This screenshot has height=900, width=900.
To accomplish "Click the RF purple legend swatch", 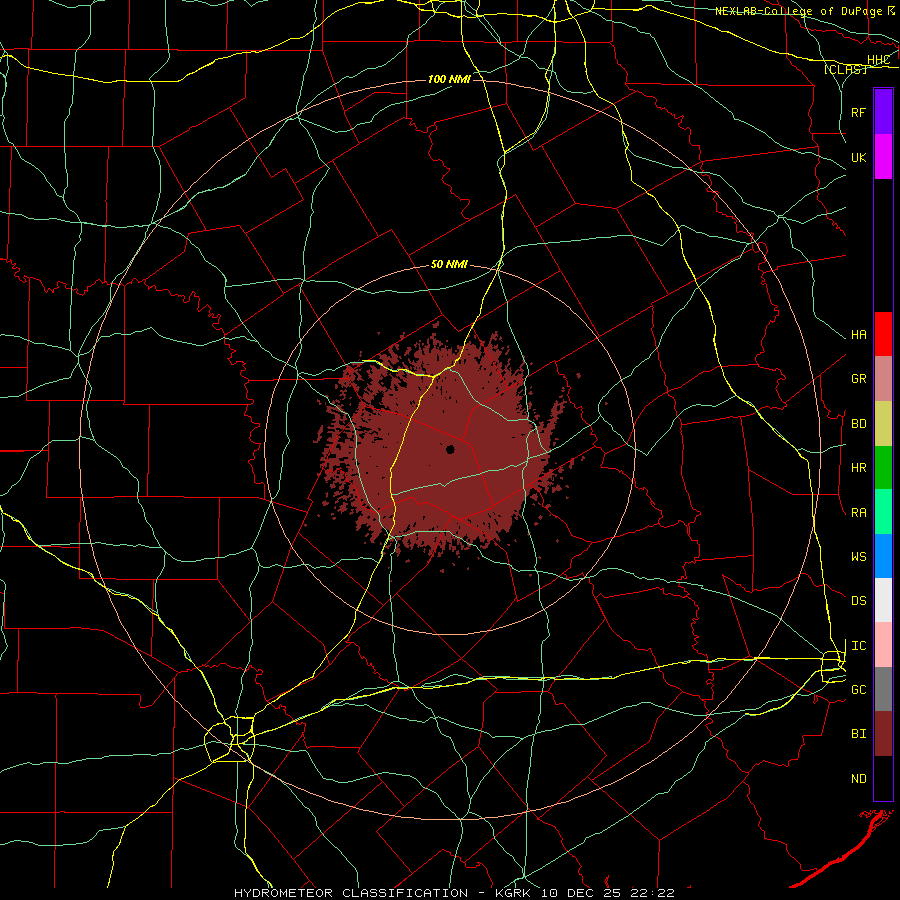I will pyautogui.click(x=883, y=112).
